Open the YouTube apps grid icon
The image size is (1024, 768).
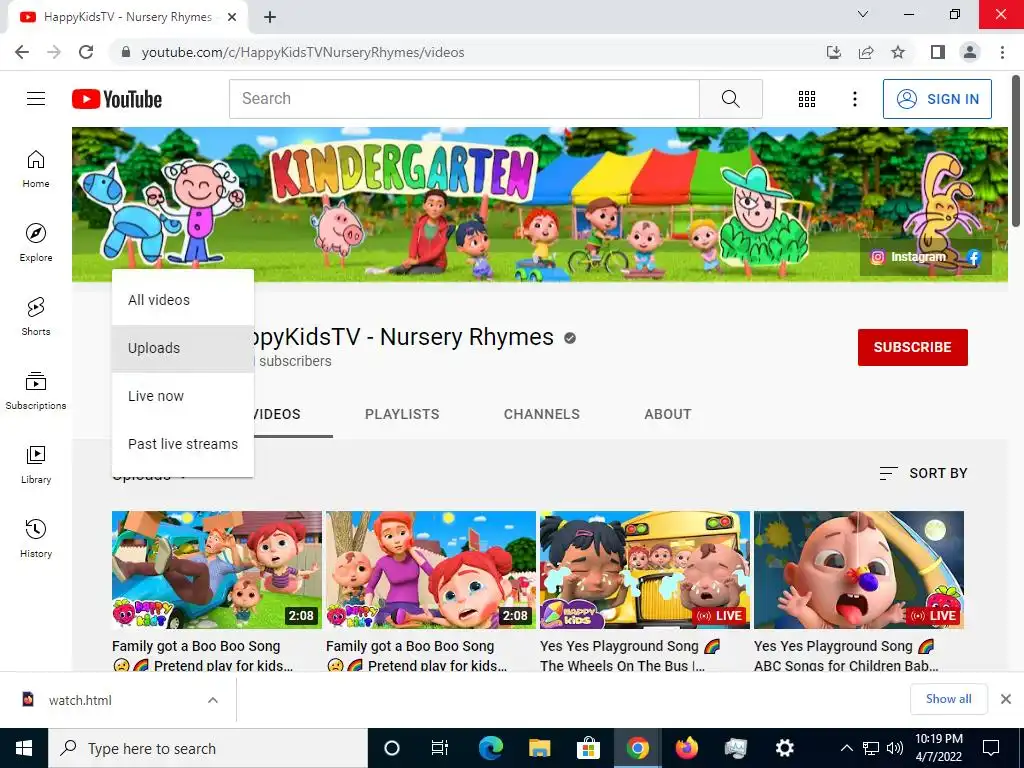807,99
